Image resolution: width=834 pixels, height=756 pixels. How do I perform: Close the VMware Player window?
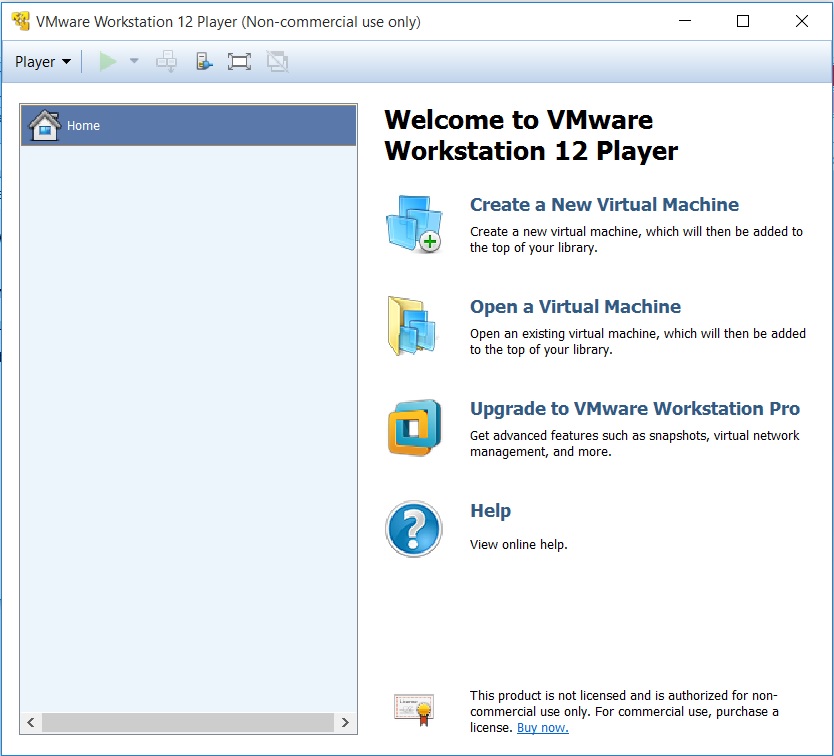[802, 21]
